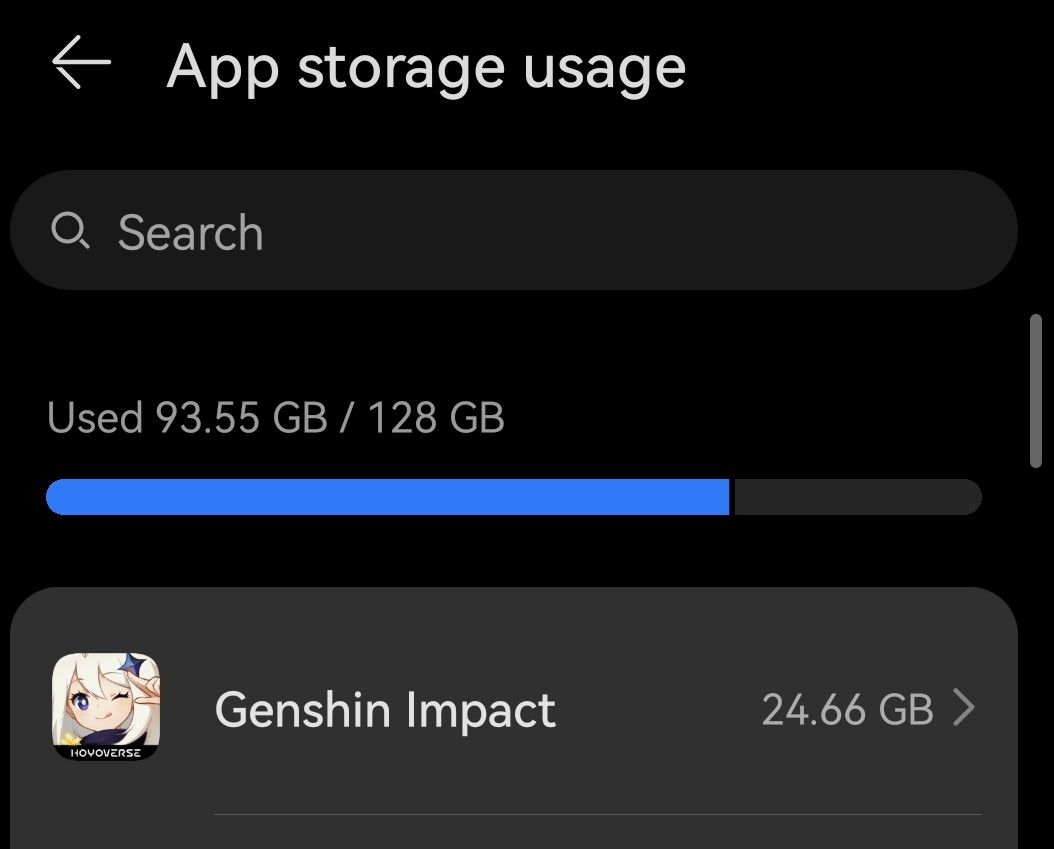Click the Genshin Impact label text

(x=384, y=709)
